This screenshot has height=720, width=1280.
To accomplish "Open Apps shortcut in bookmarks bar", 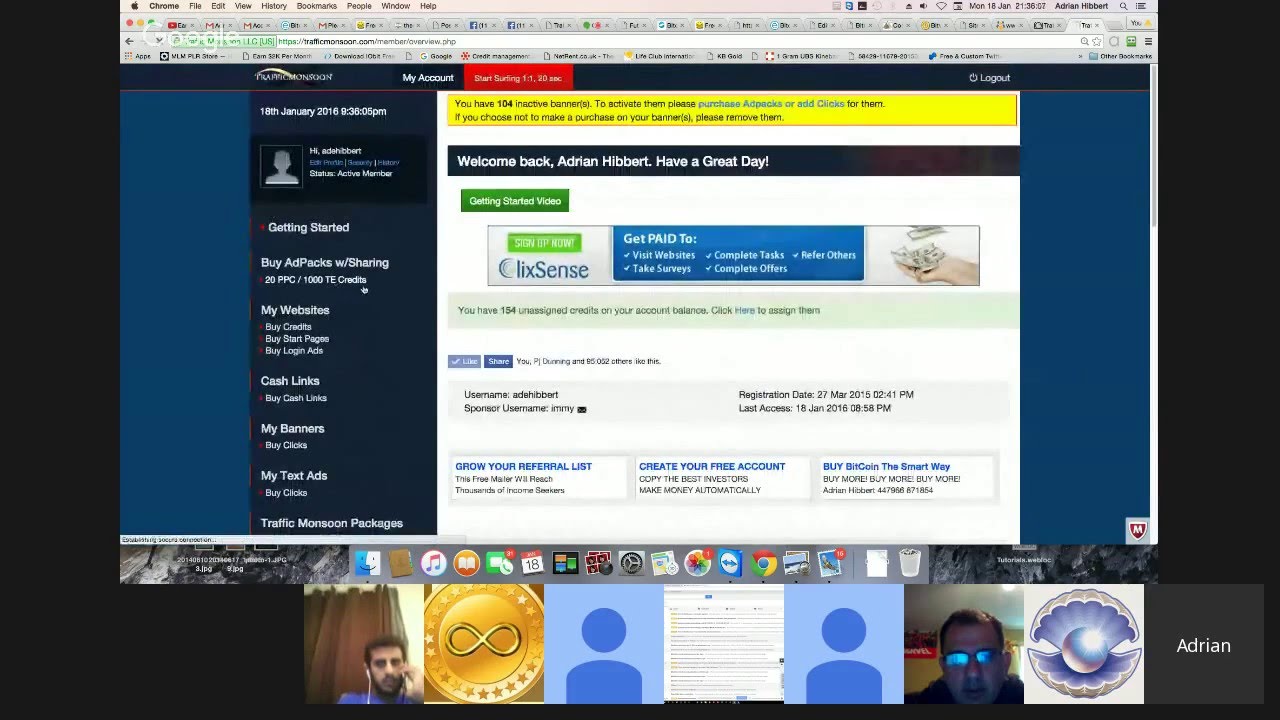I will coord(138,56).
